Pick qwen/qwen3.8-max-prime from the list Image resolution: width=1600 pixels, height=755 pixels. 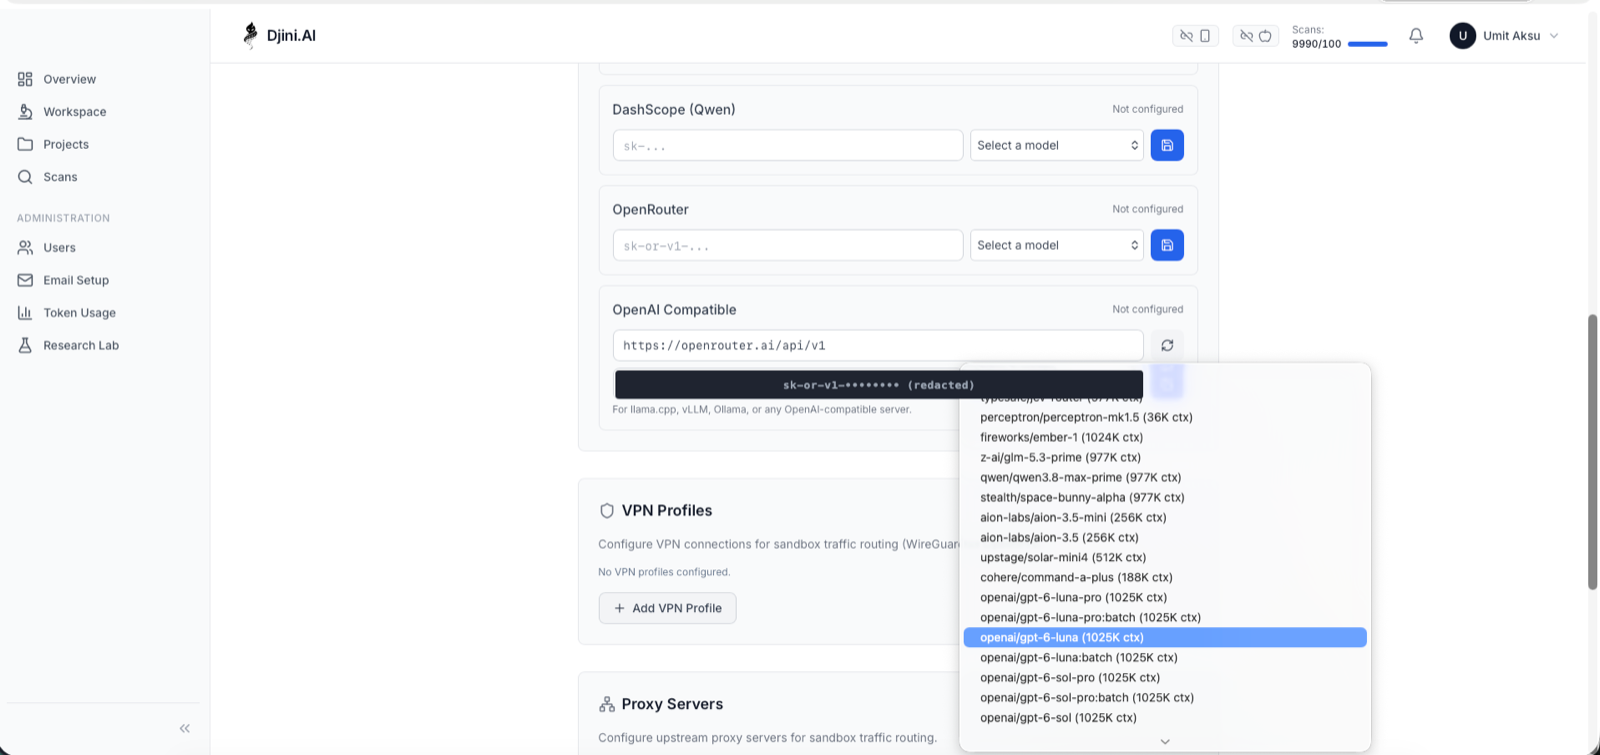click(1165, 477)
